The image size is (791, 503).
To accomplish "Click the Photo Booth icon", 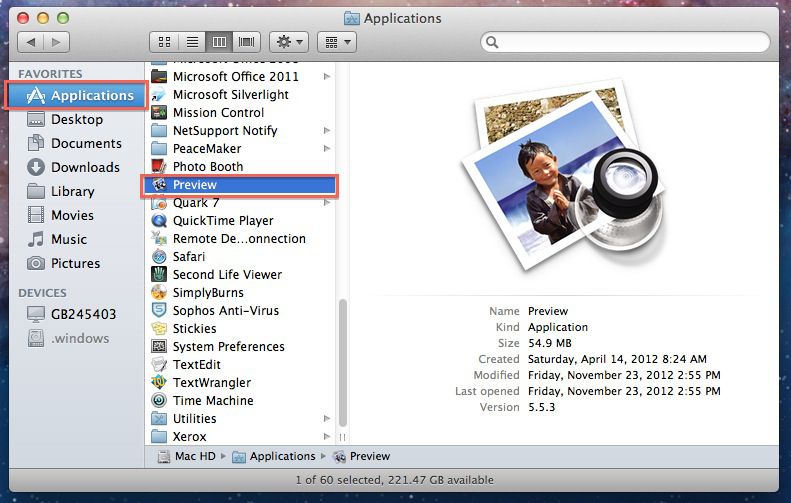I will (159, 166).
